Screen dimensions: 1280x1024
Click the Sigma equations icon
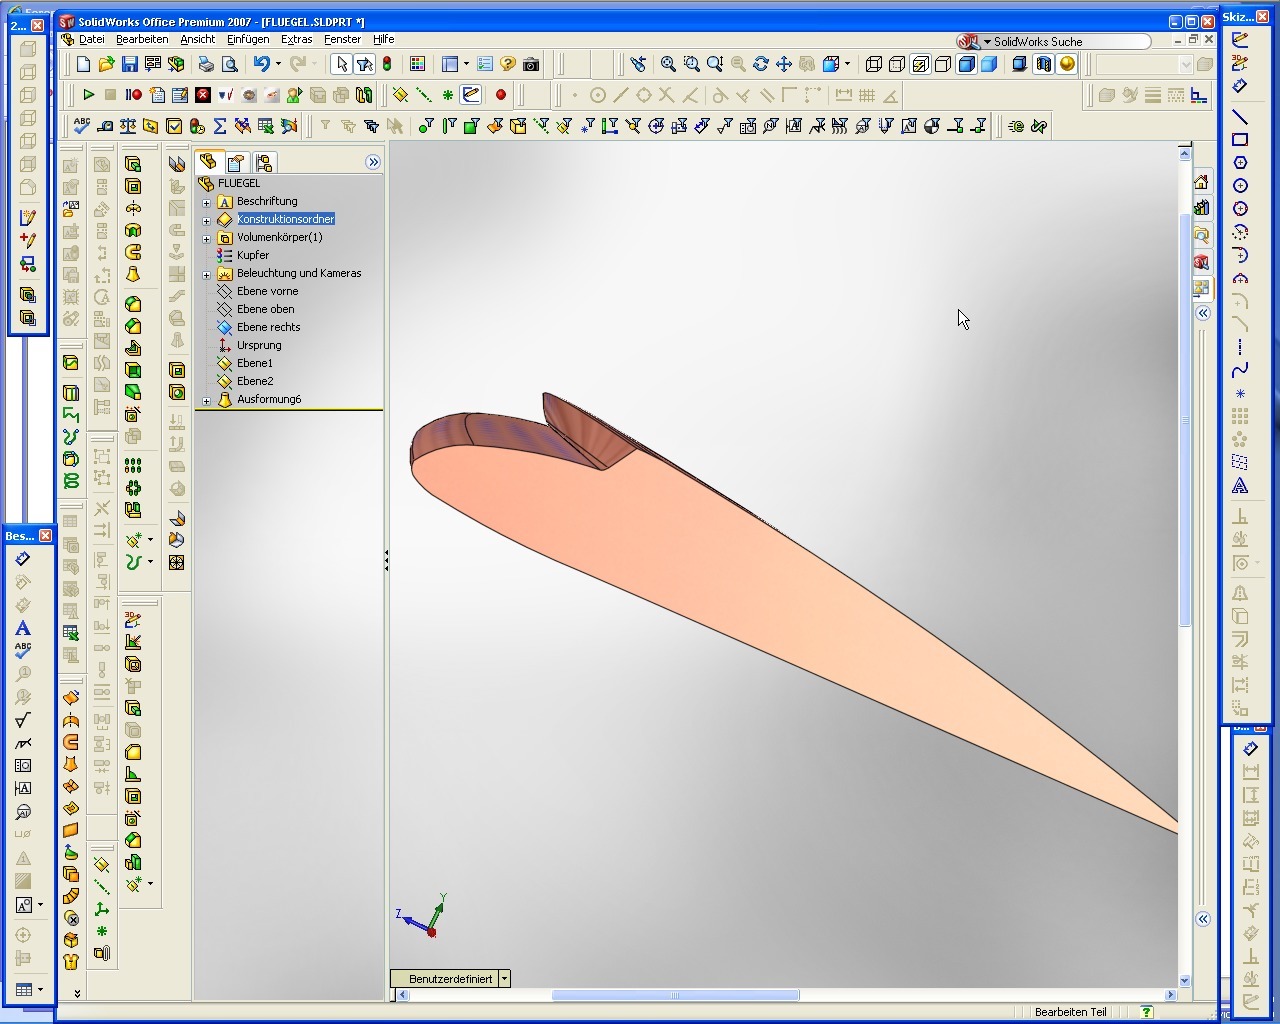tap(220, 126)
